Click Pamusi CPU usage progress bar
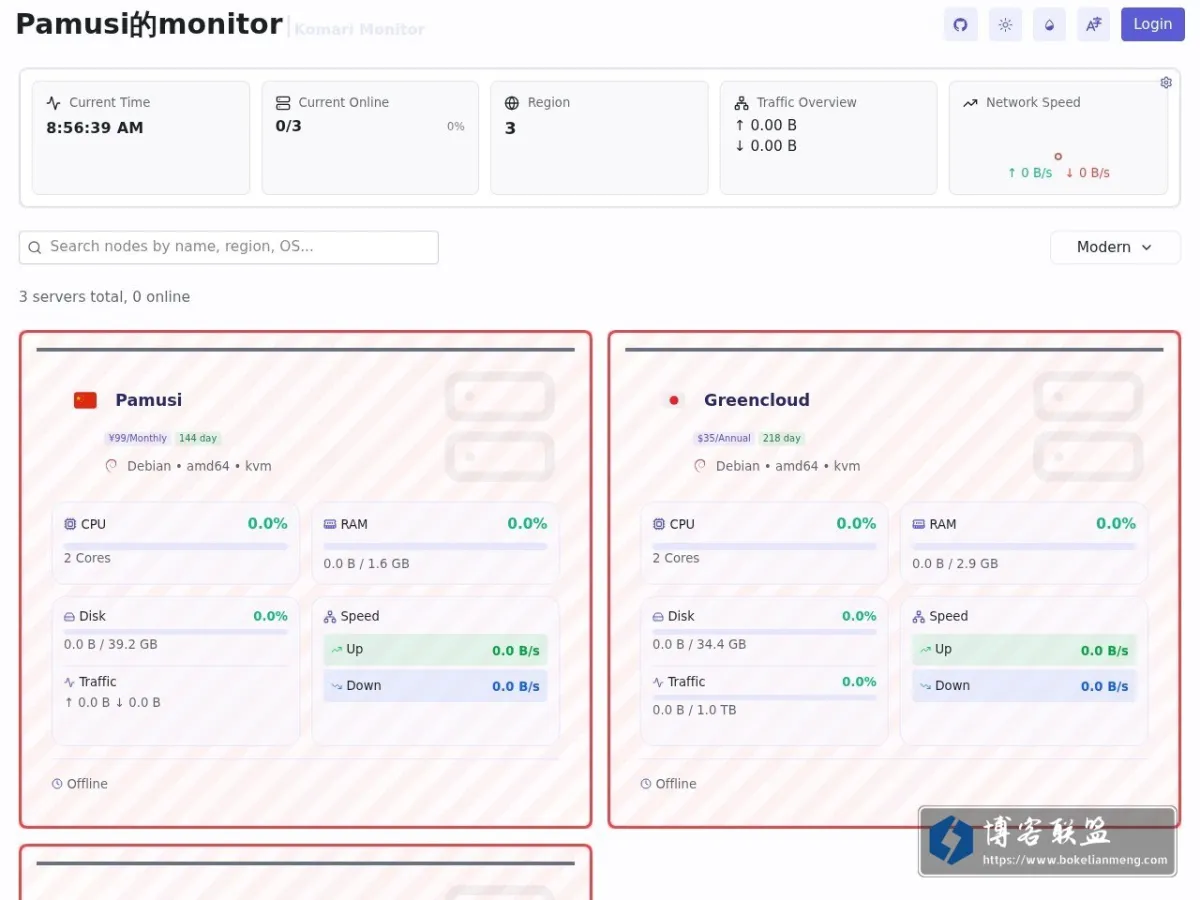Image resolution: width=1200 pixels, height=900 pixels. click(x=176, y=546)
